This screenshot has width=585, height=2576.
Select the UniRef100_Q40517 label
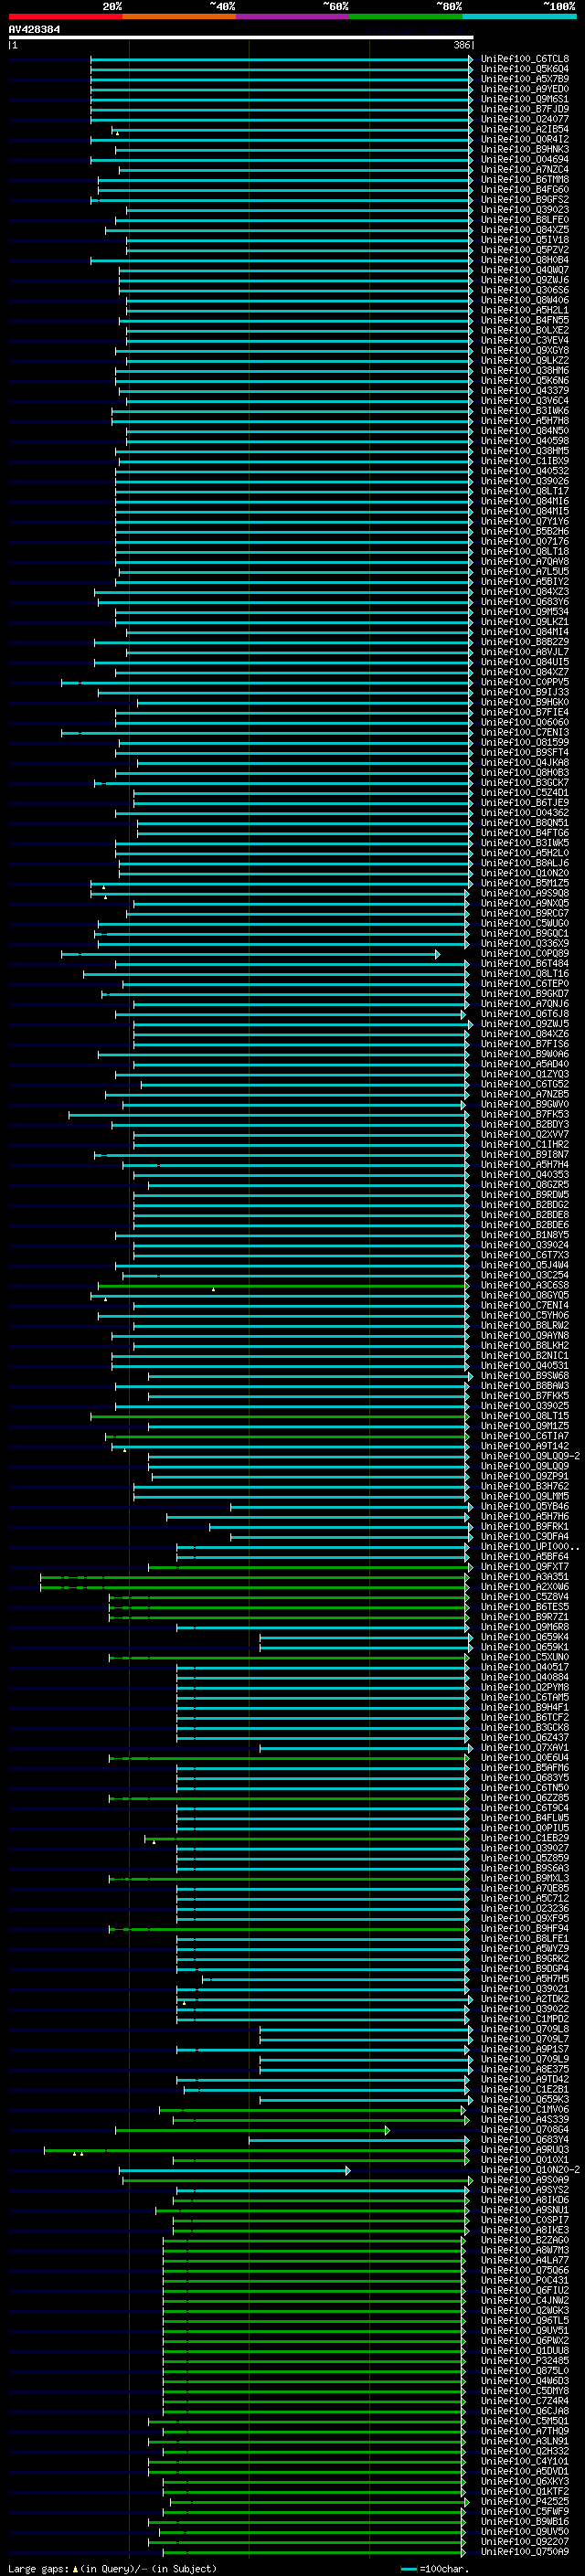[x=524, y=1667]
